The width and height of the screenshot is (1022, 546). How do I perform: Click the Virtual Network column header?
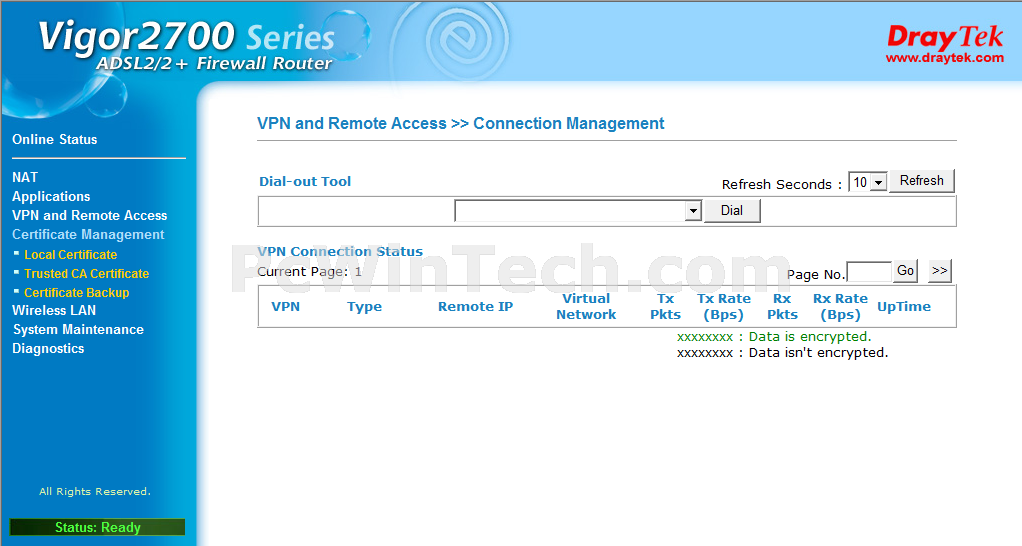586,306
